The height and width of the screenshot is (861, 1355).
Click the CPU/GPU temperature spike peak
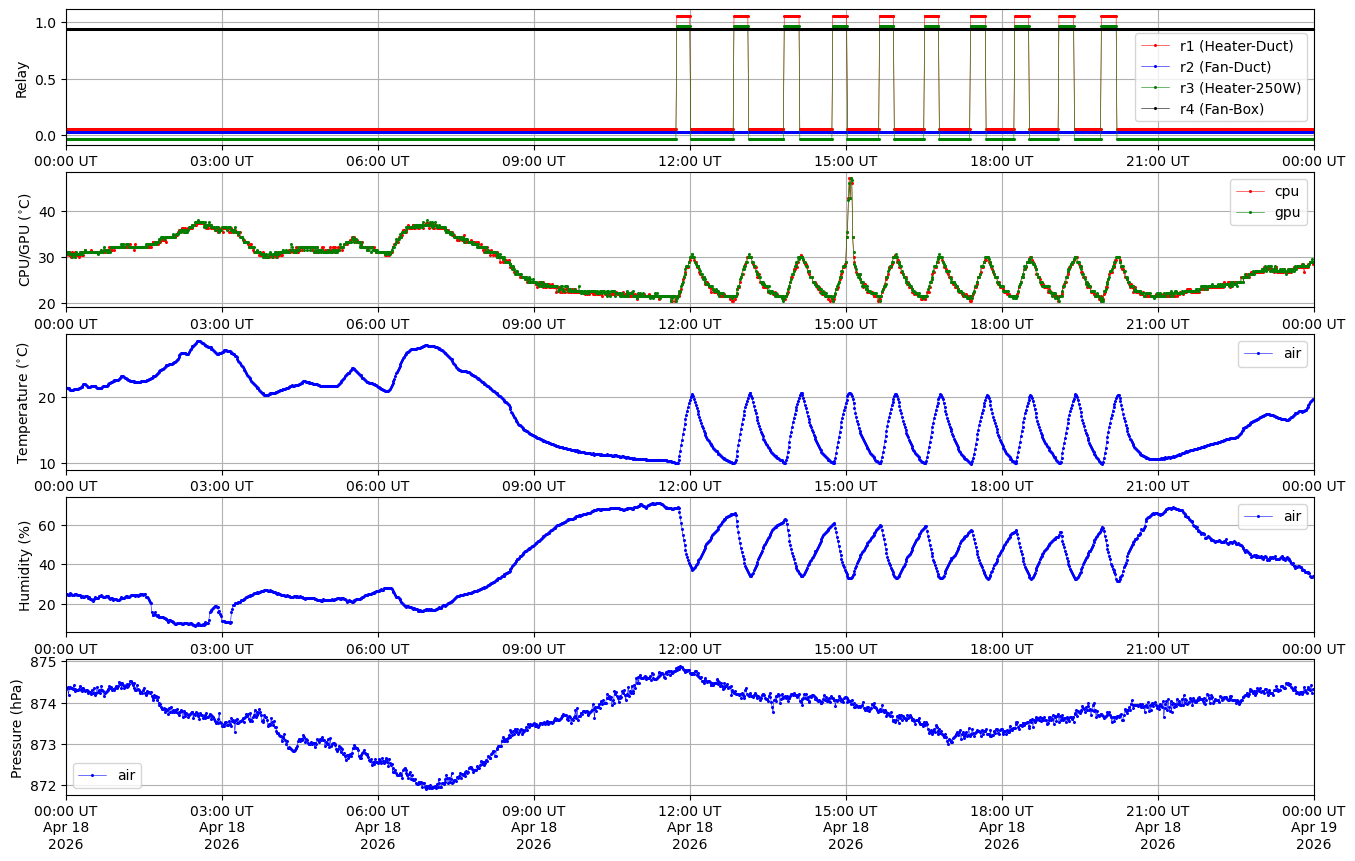point(850,180)
